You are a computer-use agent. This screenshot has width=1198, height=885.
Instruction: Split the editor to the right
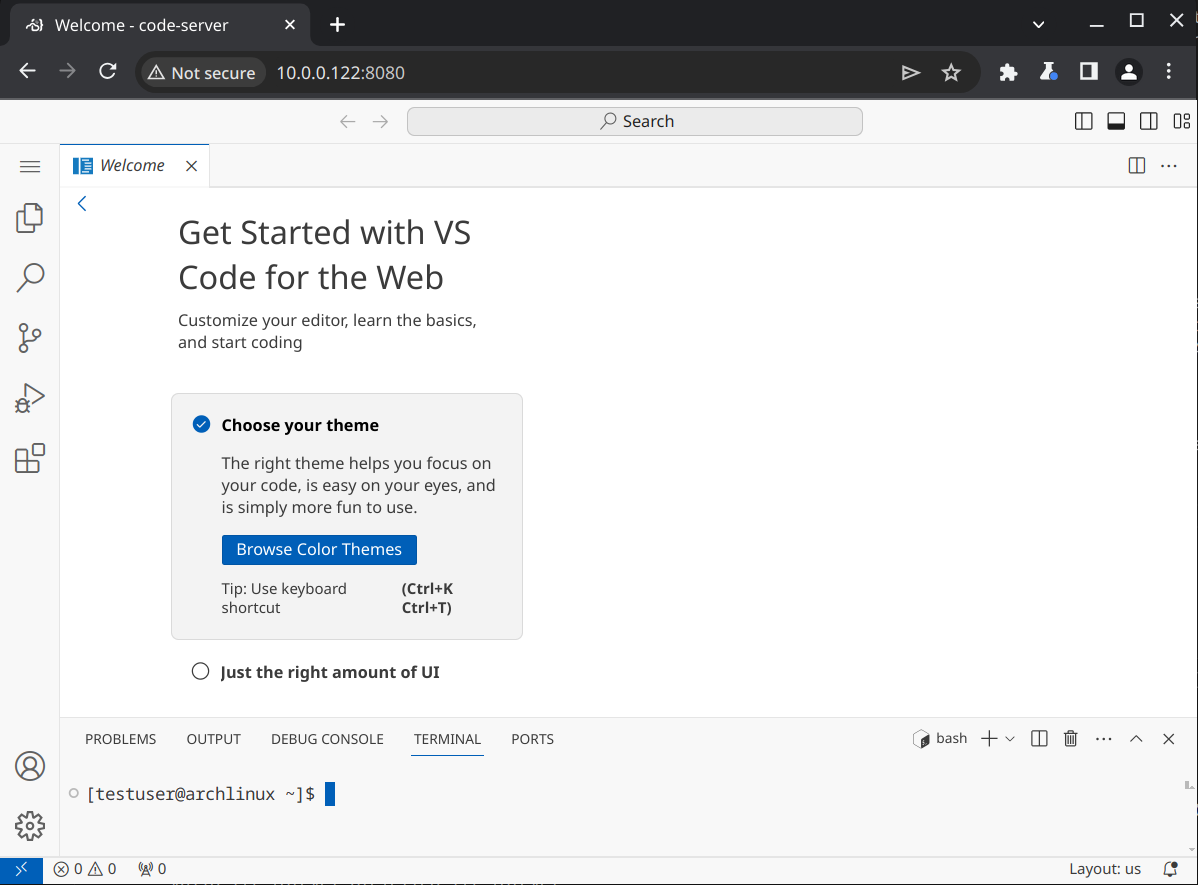[x=1137, y=165]
